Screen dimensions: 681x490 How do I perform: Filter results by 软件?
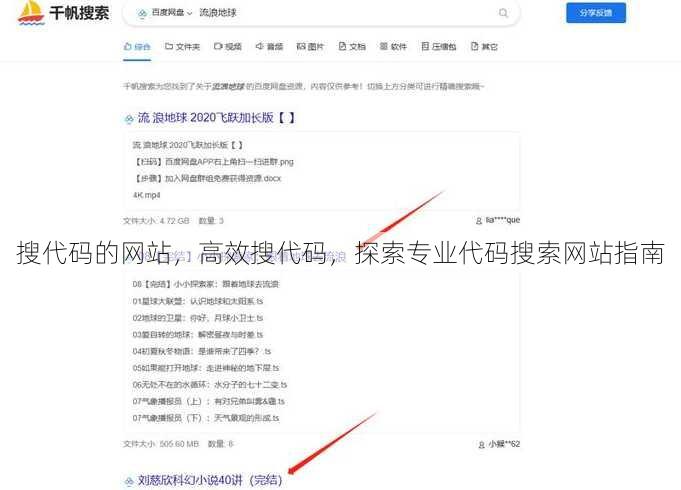click(393, 46)
